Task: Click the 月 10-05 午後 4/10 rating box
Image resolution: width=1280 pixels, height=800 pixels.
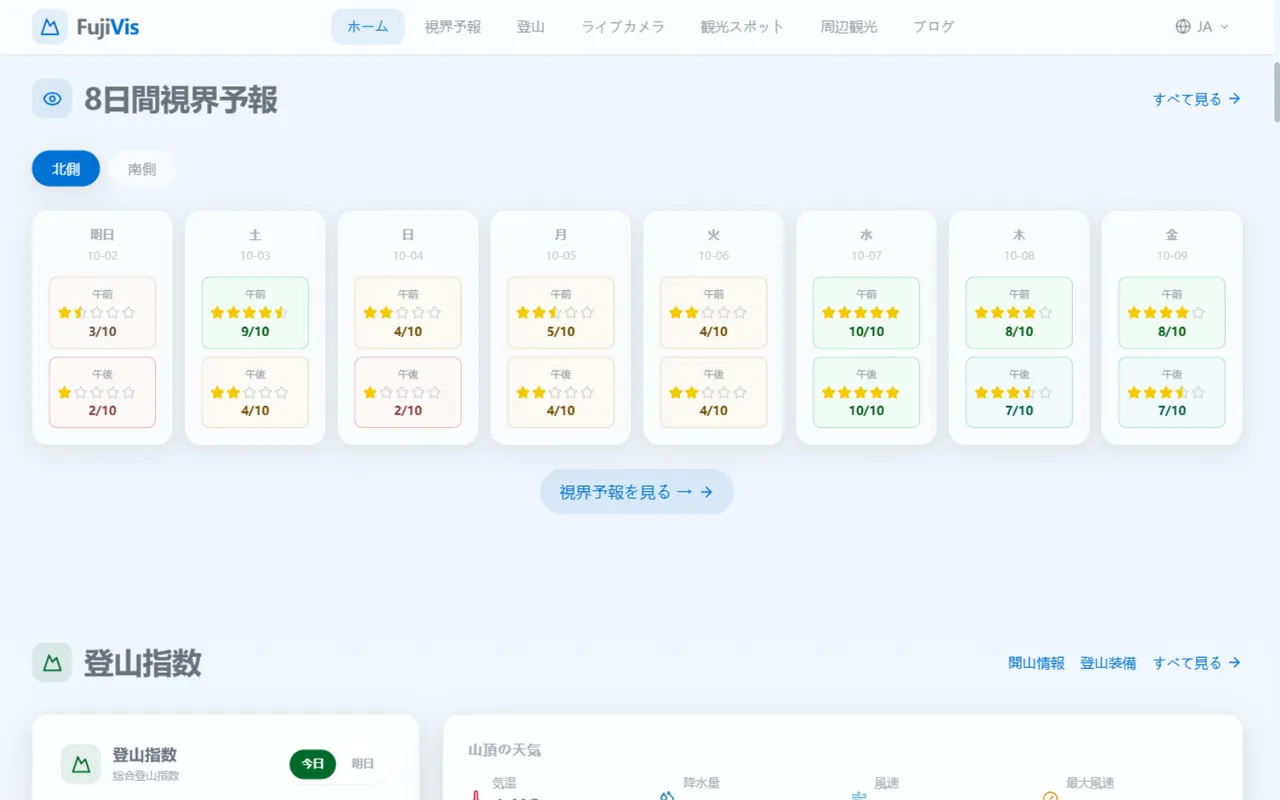Action: point(561,392)
